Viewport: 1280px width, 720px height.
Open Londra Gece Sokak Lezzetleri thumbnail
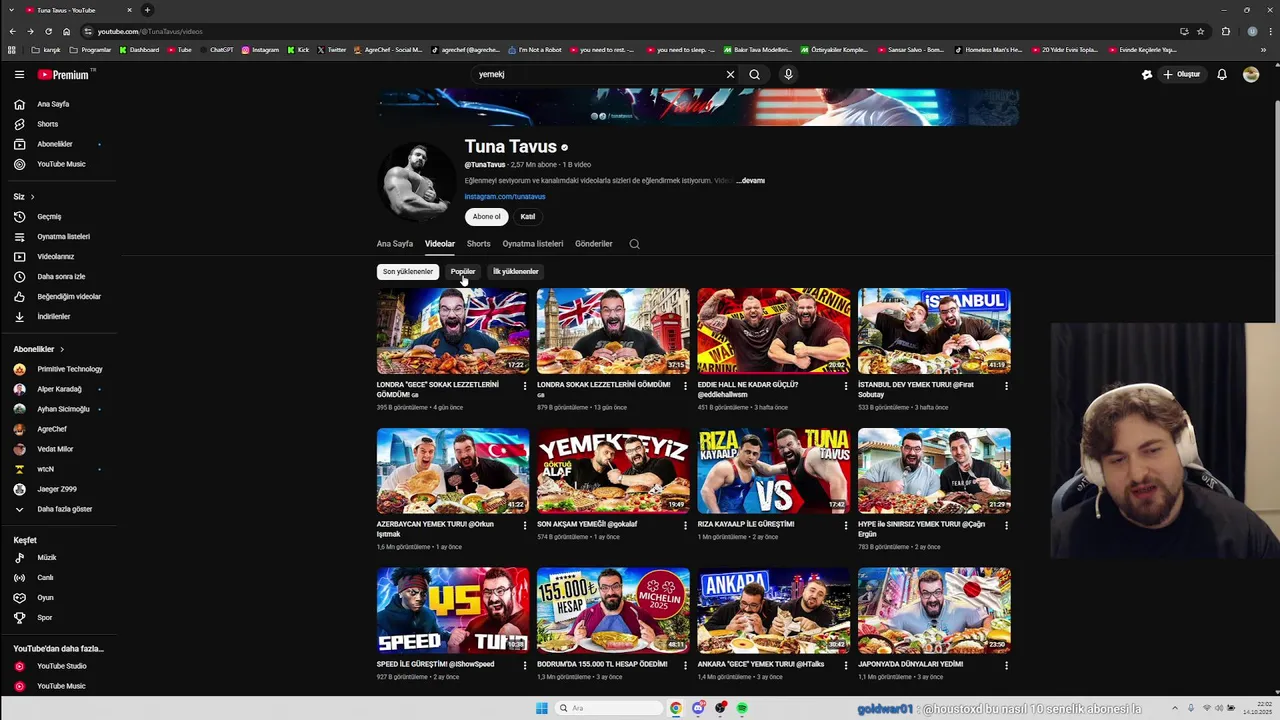point(453,331)
